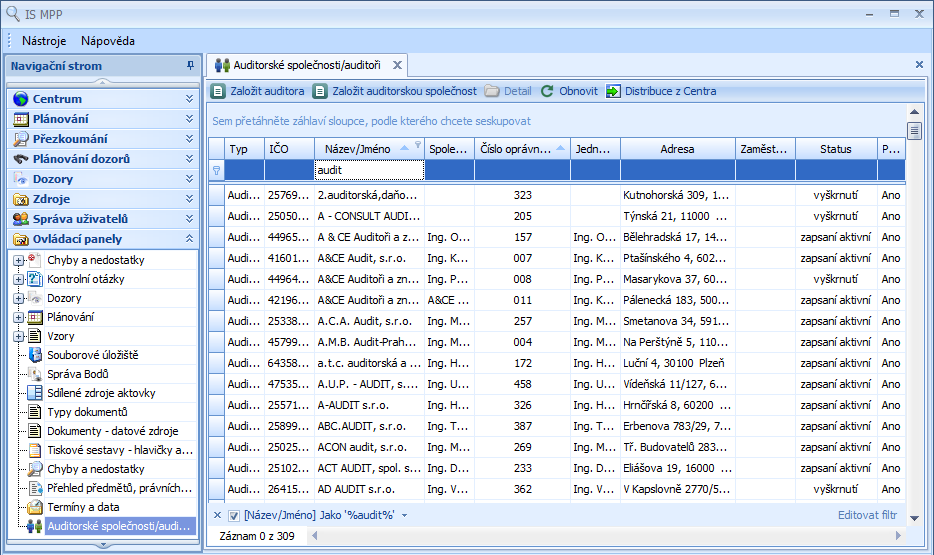Select the Auditorské společnosti/auditoři tab
Viewport: 934px width, 555px height.
(307, 65)
